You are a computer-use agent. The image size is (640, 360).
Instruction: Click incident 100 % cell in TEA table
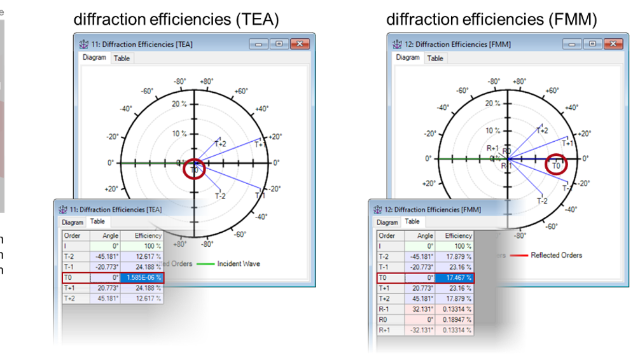coord(142,246)
